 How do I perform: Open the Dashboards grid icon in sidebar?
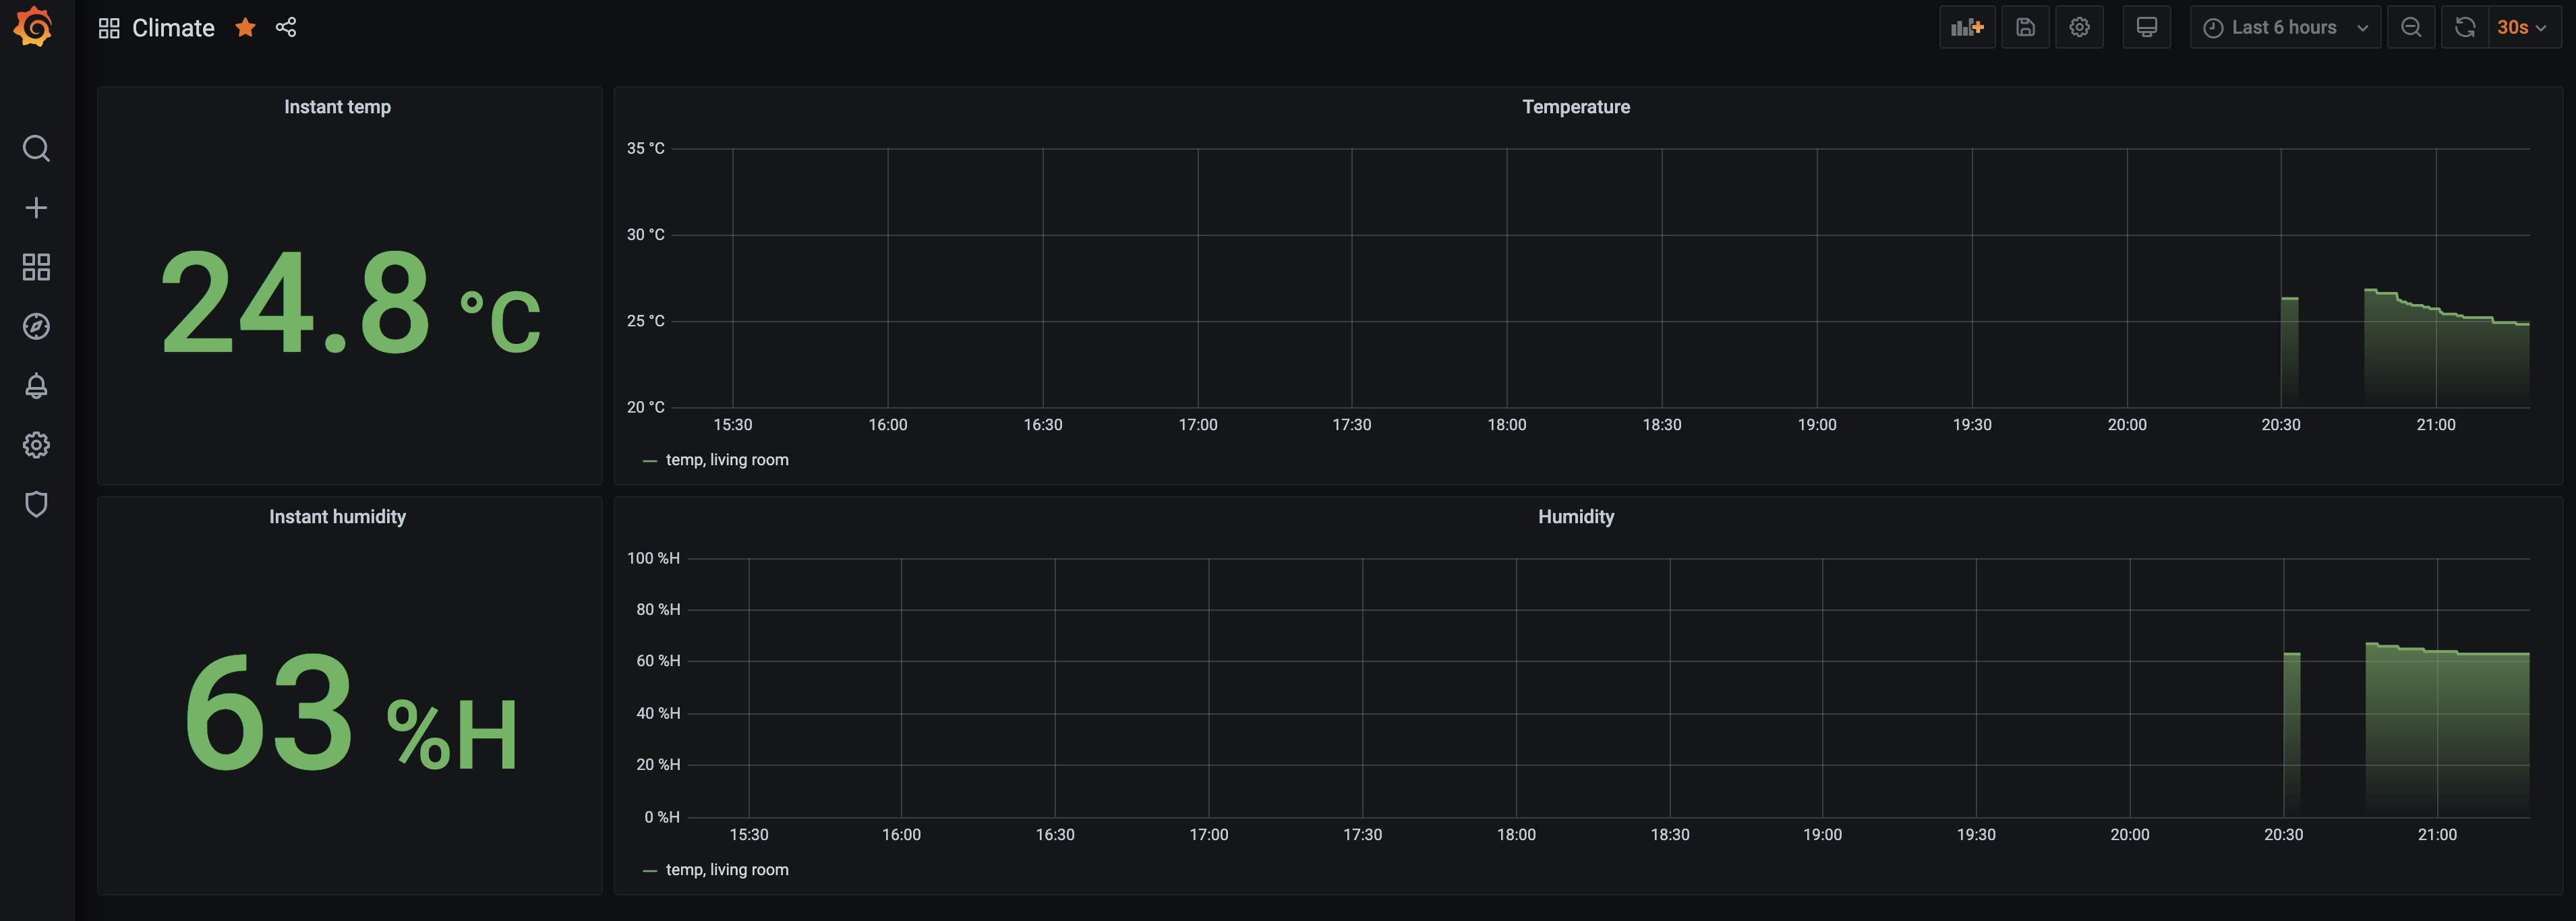36,267
